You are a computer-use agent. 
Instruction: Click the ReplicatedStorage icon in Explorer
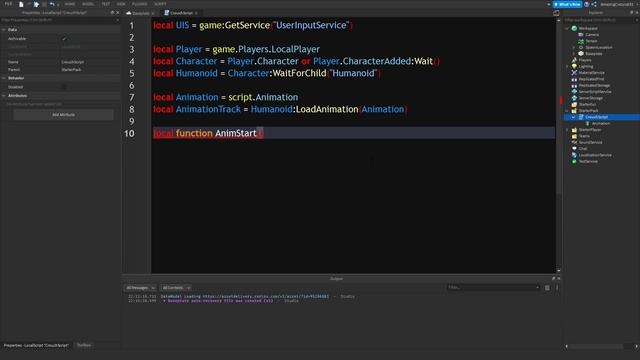(x=574, y=85)
